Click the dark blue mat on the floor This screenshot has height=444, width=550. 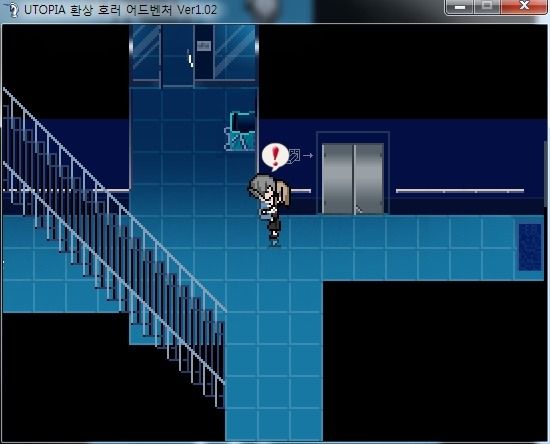(x=530, y=247)
